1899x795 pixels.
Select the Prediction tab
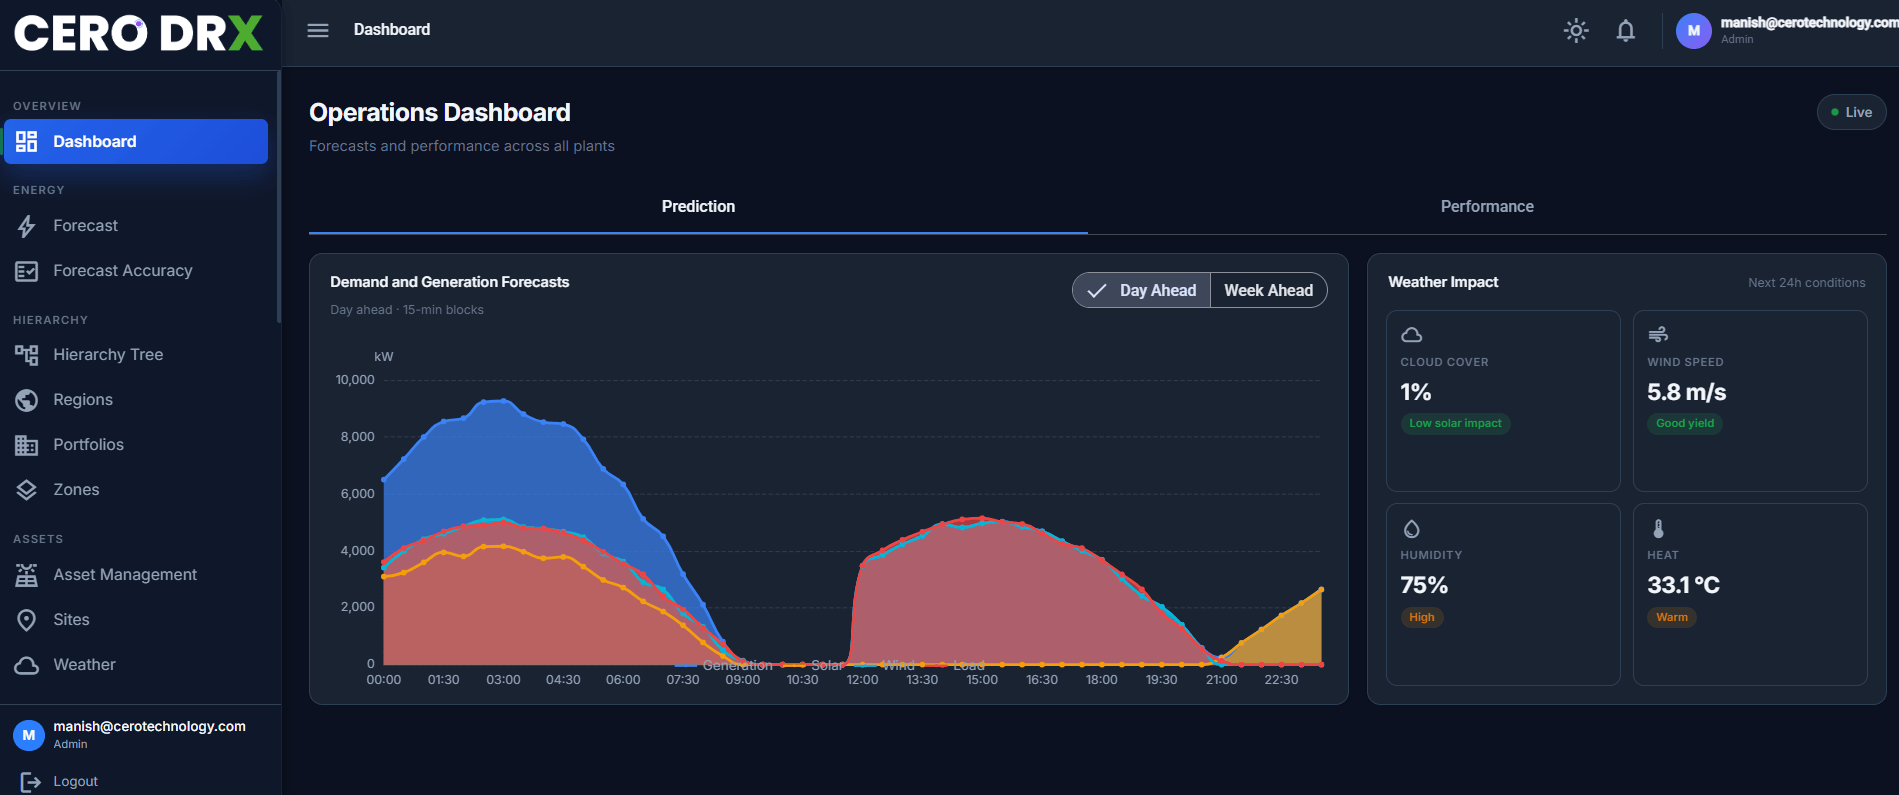click(x=698, y=206)
